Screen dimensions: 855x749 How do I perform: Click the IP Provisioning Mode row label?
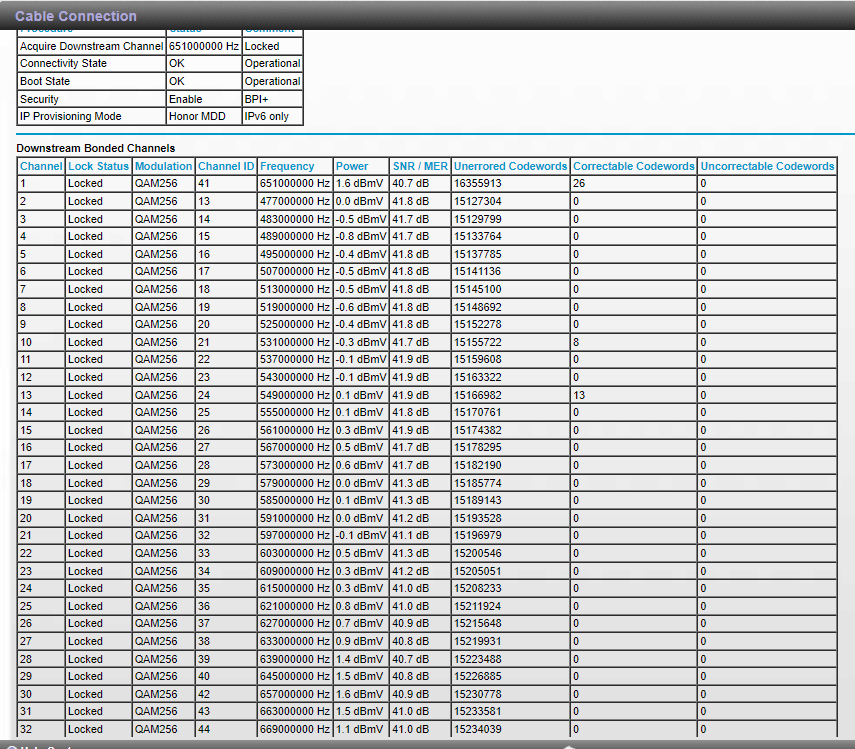(x=70, y=117)
